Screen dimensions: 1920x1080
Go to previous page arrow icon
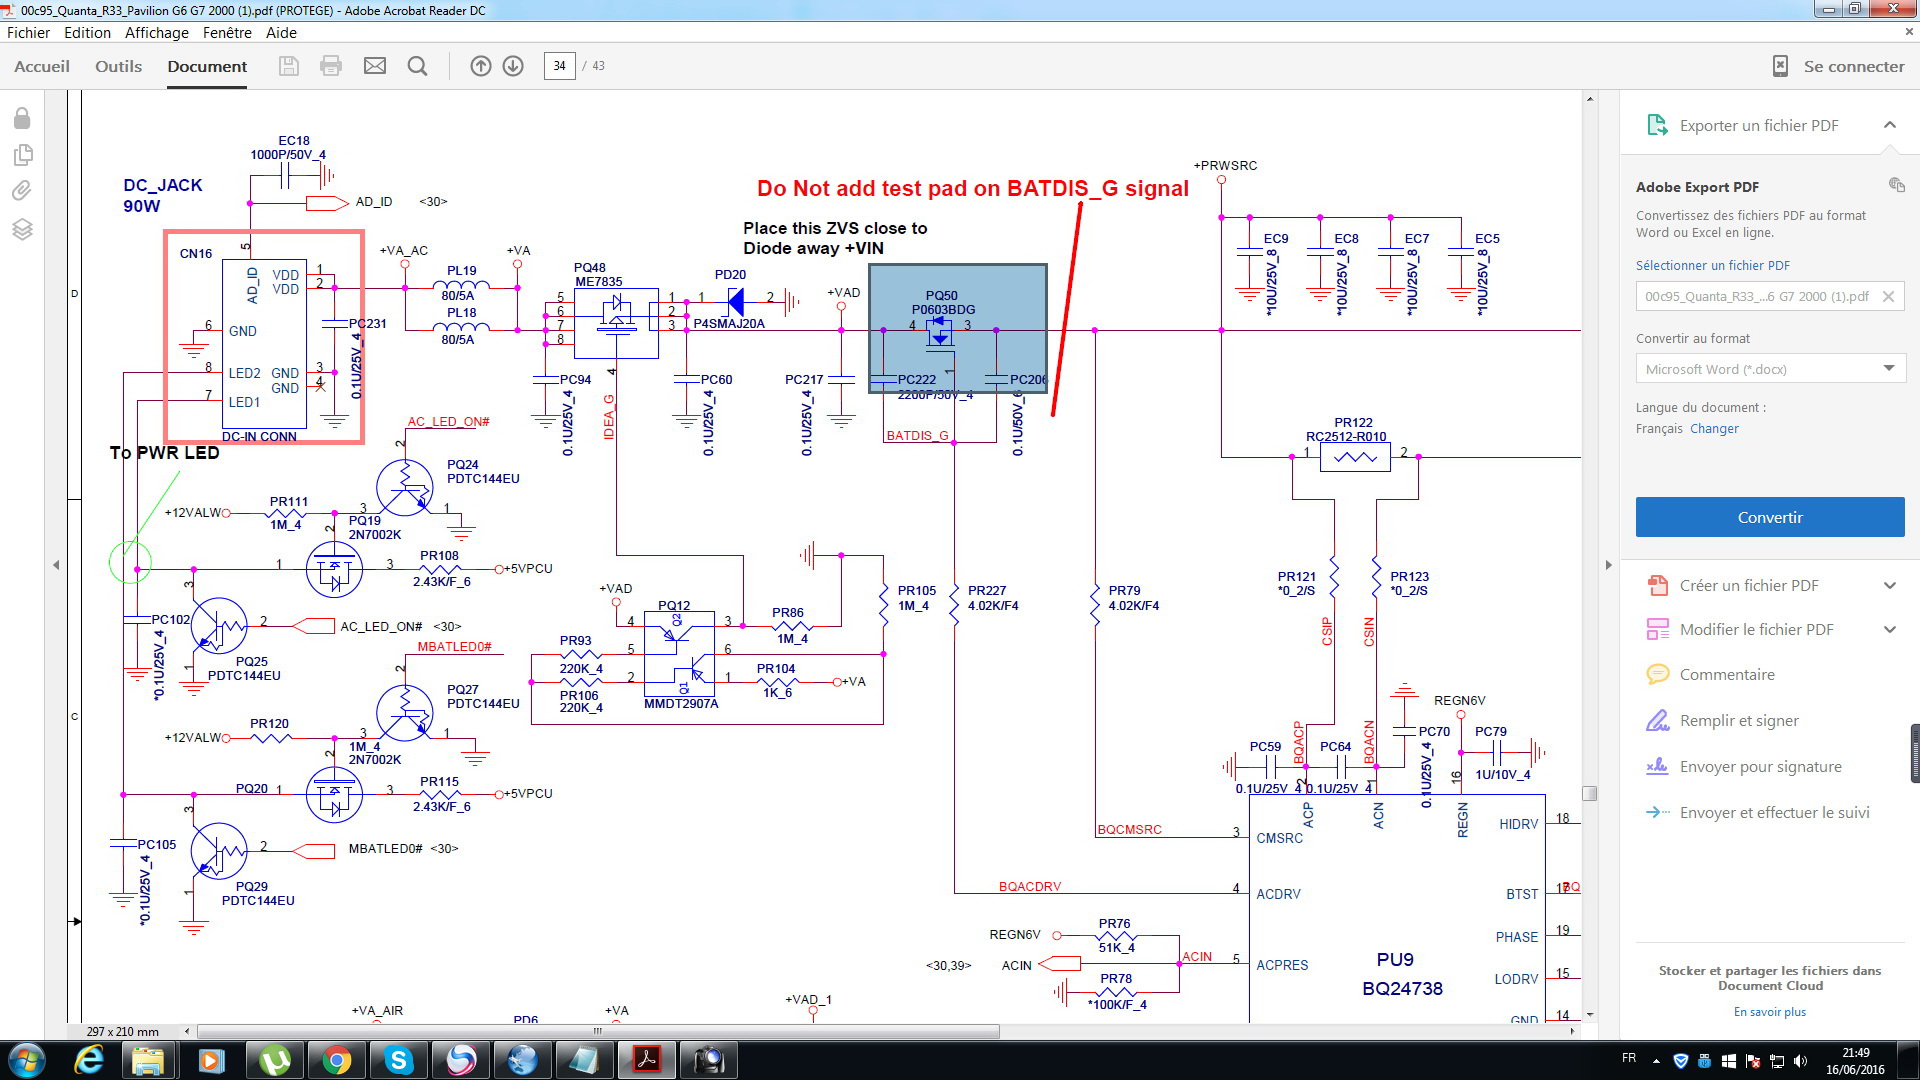(x=481, y=66)
